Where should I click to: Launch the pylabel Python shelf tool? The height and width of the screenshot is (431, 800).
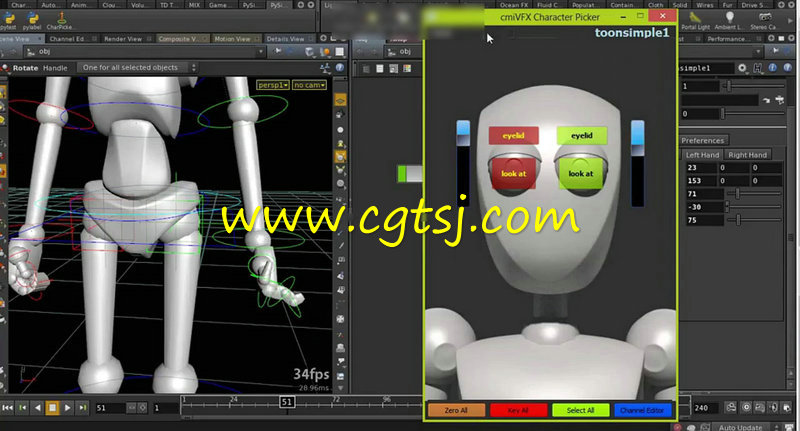click(32, 21)
